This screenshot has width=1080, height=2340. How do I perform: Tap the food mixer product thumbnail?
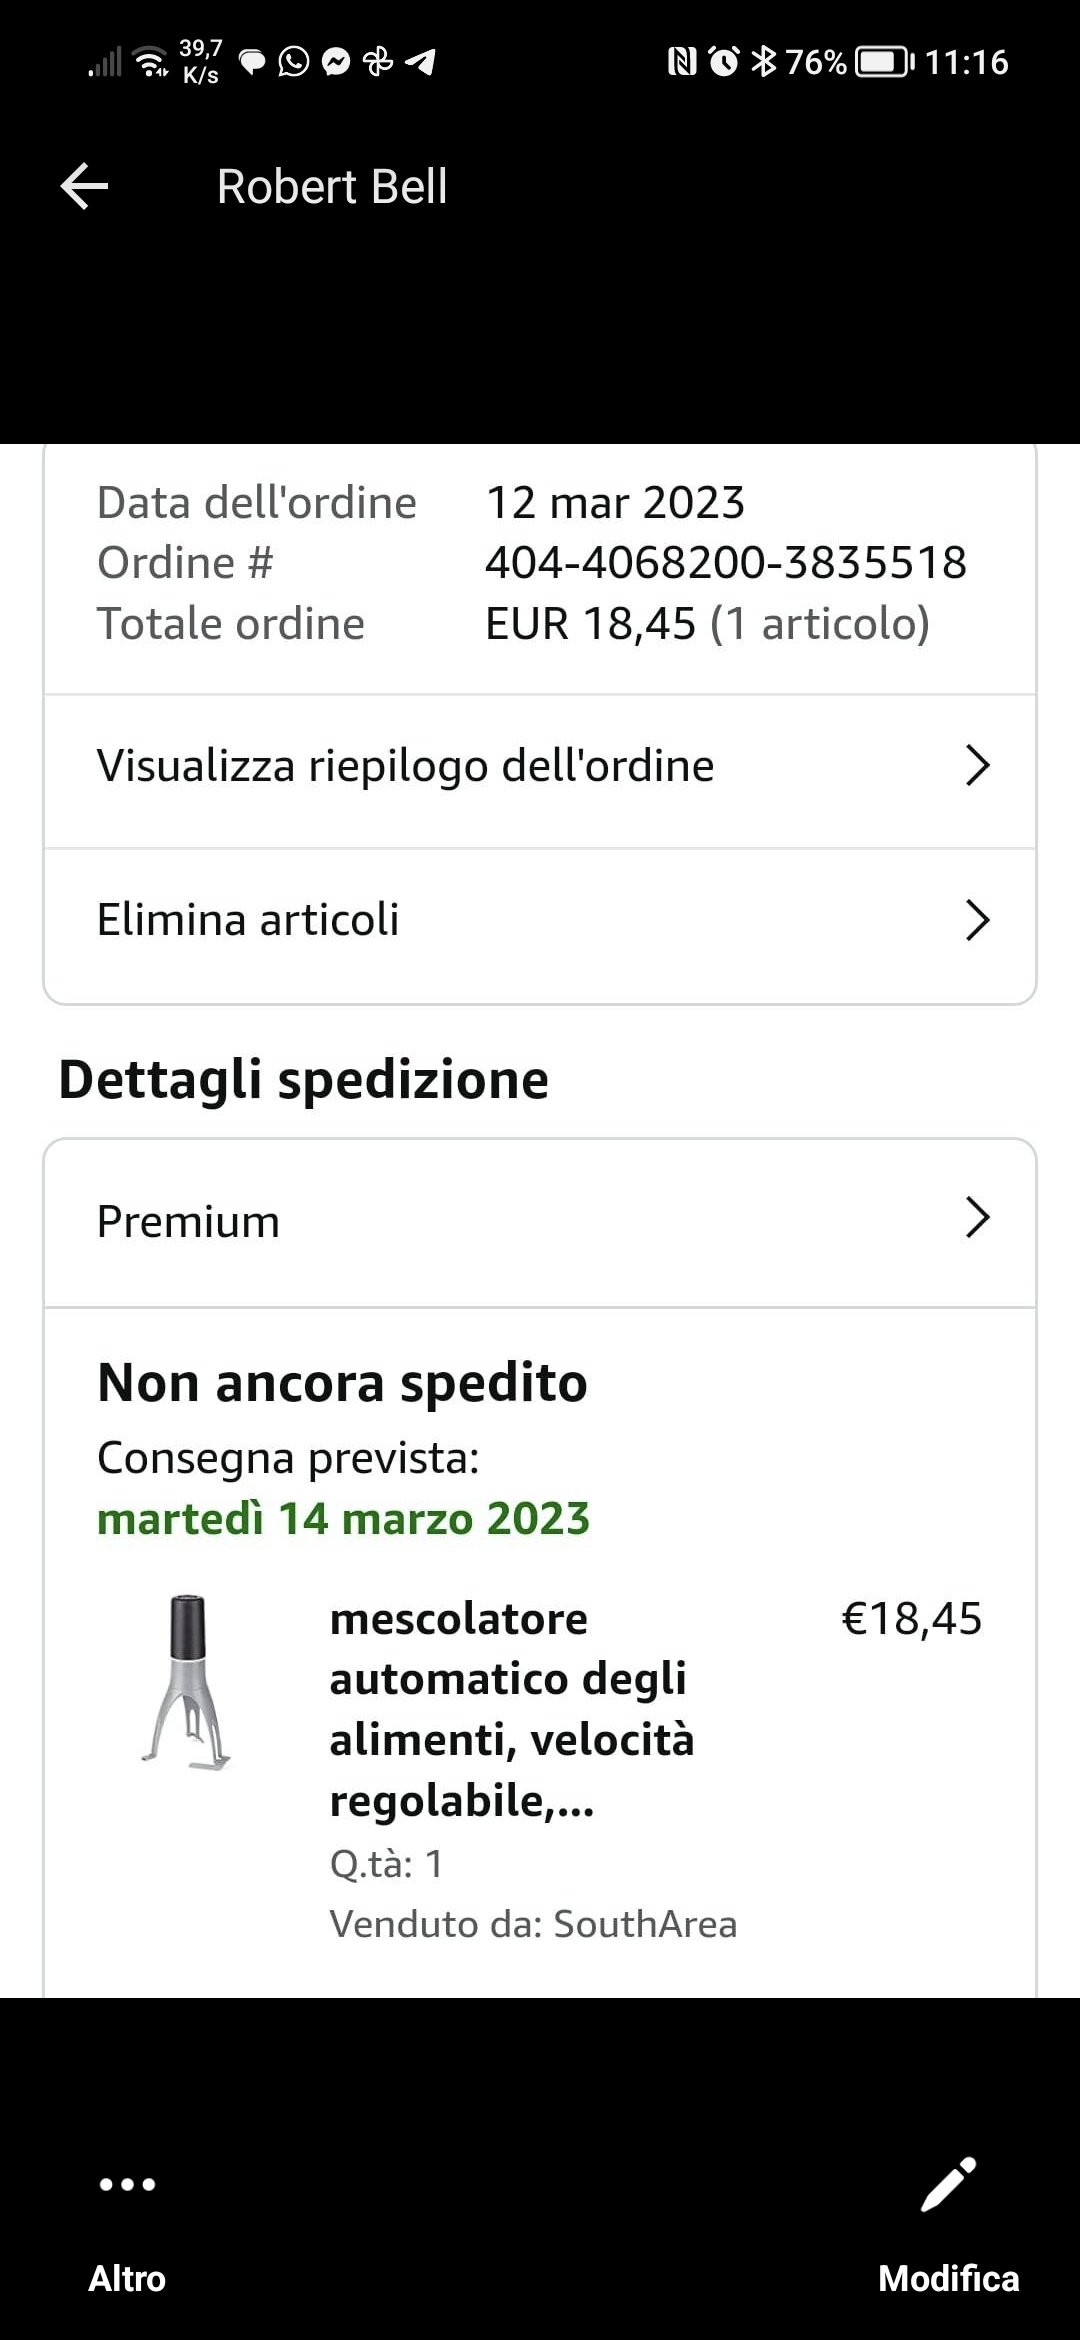(187, 1682)
